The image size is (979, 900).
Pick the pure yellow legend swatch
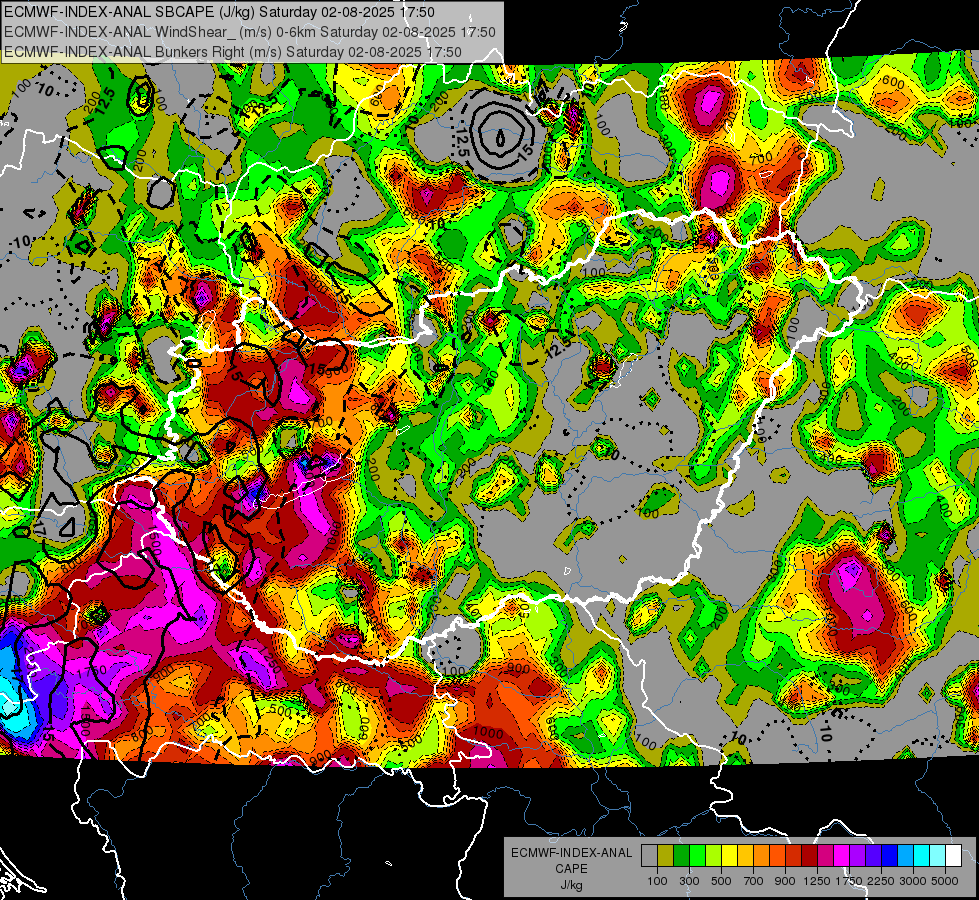[729, 855]
